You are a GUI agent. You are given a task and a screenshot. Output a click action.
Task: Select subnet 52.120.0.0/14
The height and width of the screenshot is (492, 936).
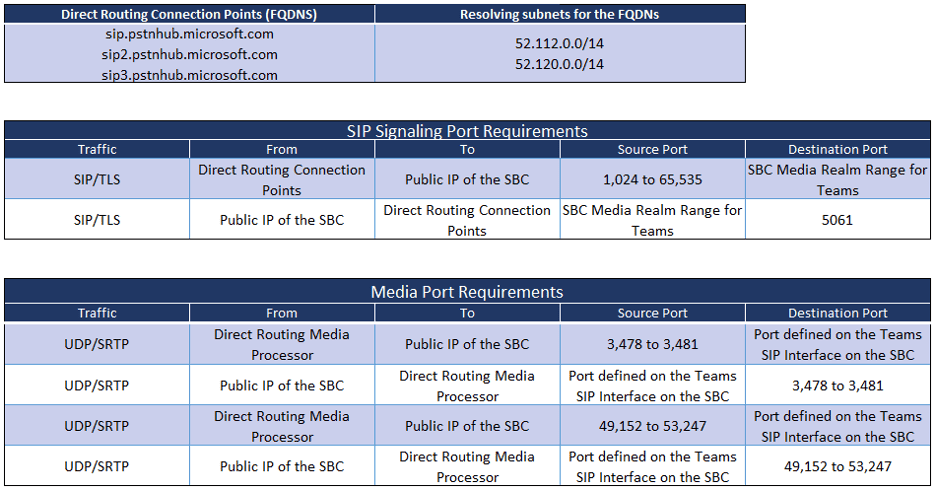point(559,64)
